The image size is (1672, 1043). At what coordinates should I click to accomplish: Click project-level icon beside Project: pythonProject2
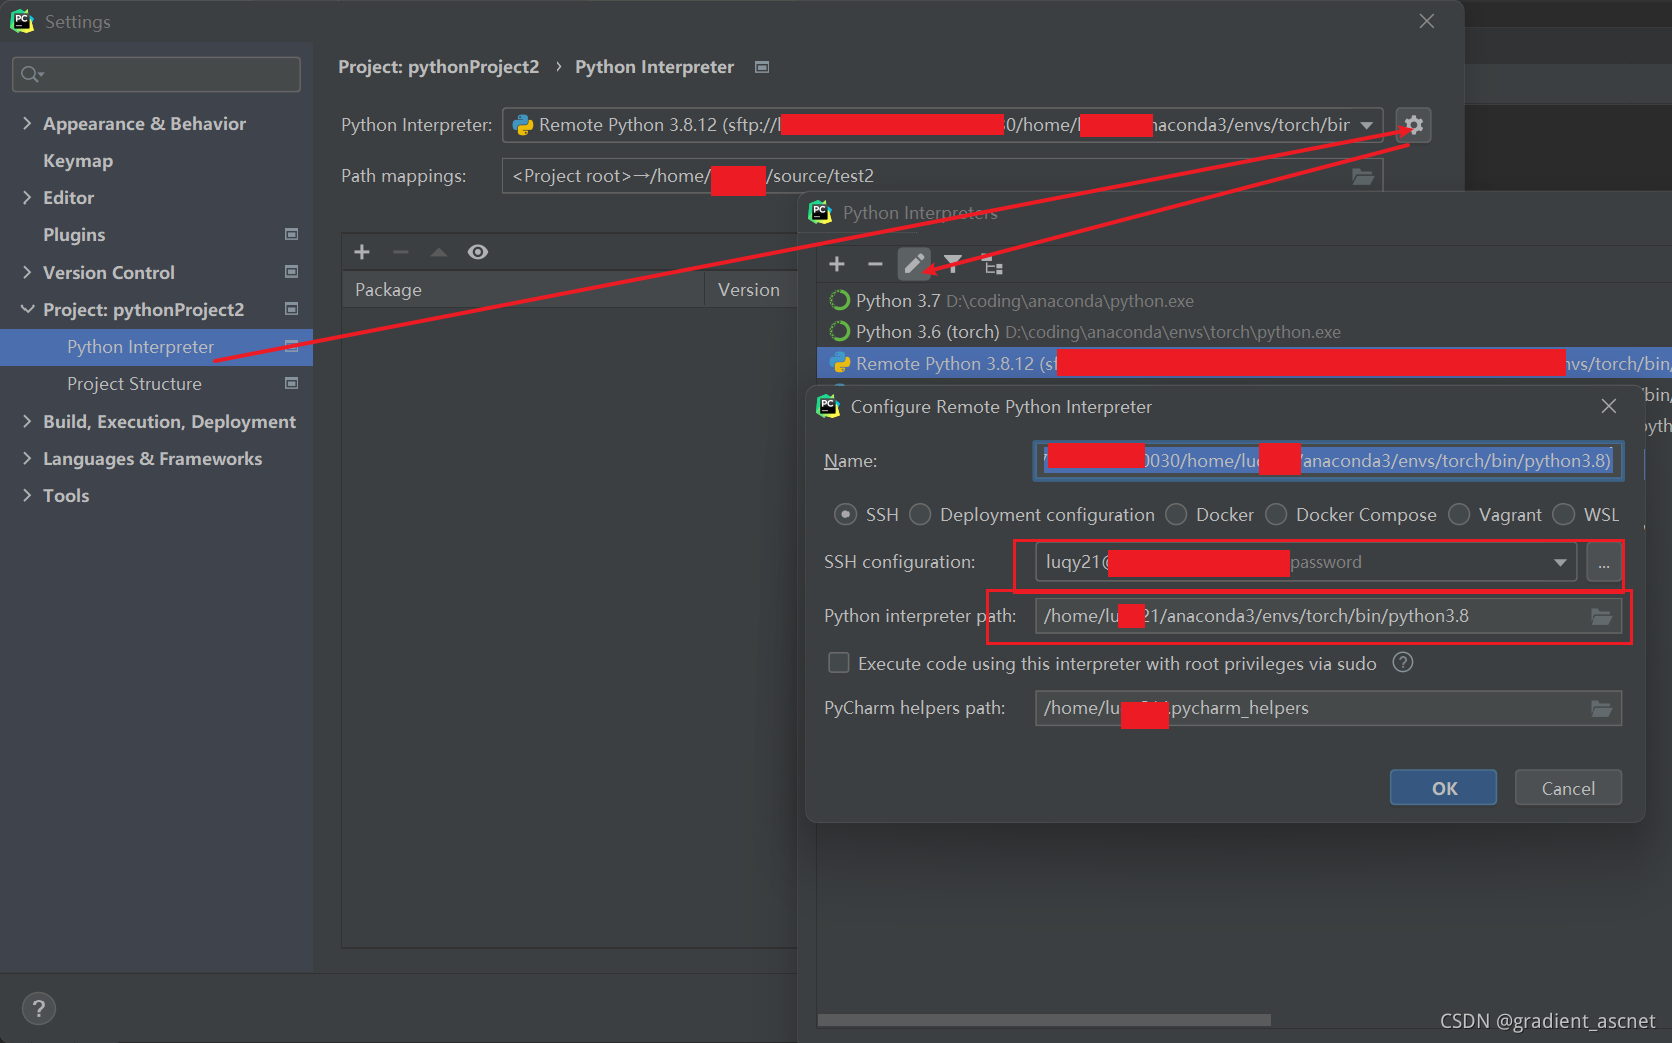(292, 309)
